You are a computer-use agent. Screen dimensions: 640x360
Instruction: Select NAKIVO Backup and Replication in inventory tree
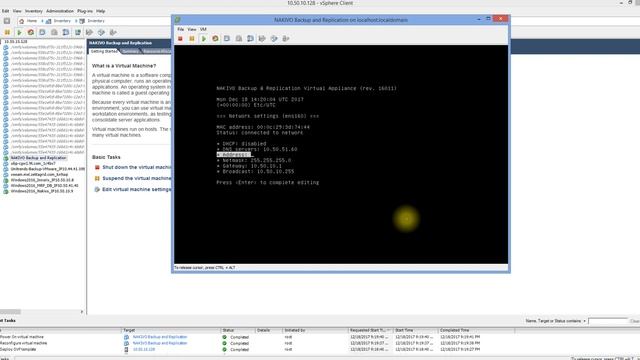[x=38, y=158]
